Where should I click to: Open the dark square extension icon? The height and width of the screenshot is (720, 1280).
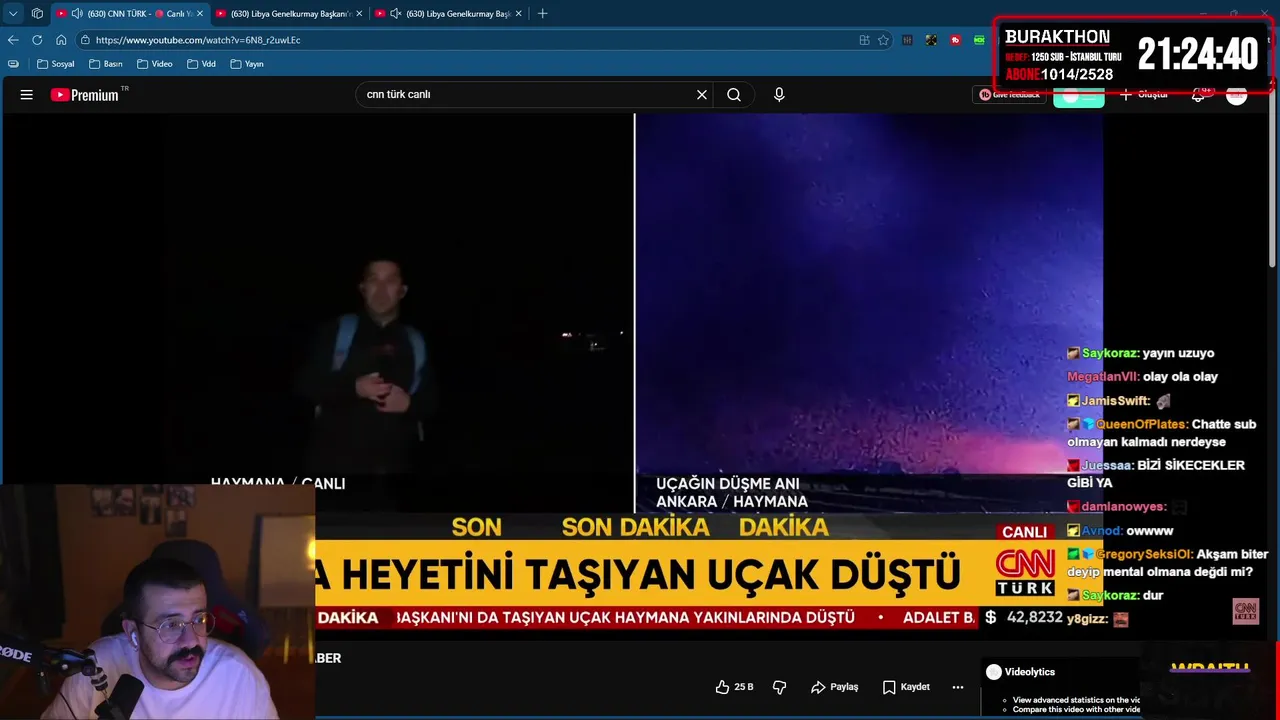click(931, 40)
